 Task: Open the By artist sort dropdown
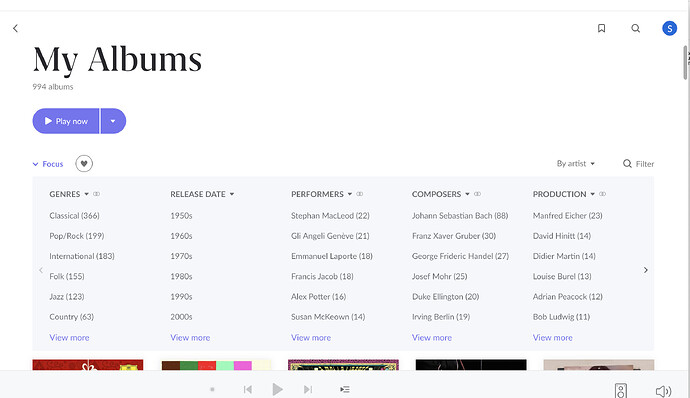pos(576,164)
